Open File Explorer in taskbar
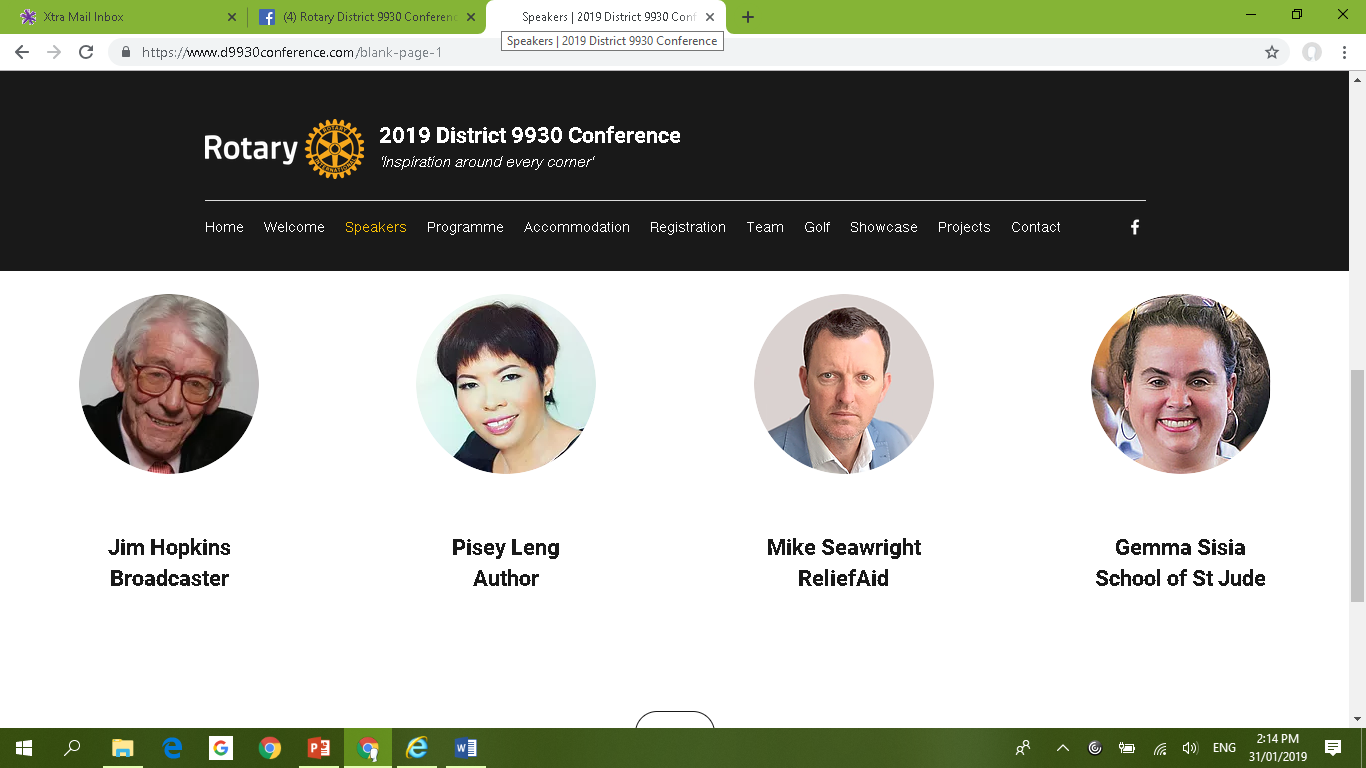1366x768 pixels. point(123,748)
